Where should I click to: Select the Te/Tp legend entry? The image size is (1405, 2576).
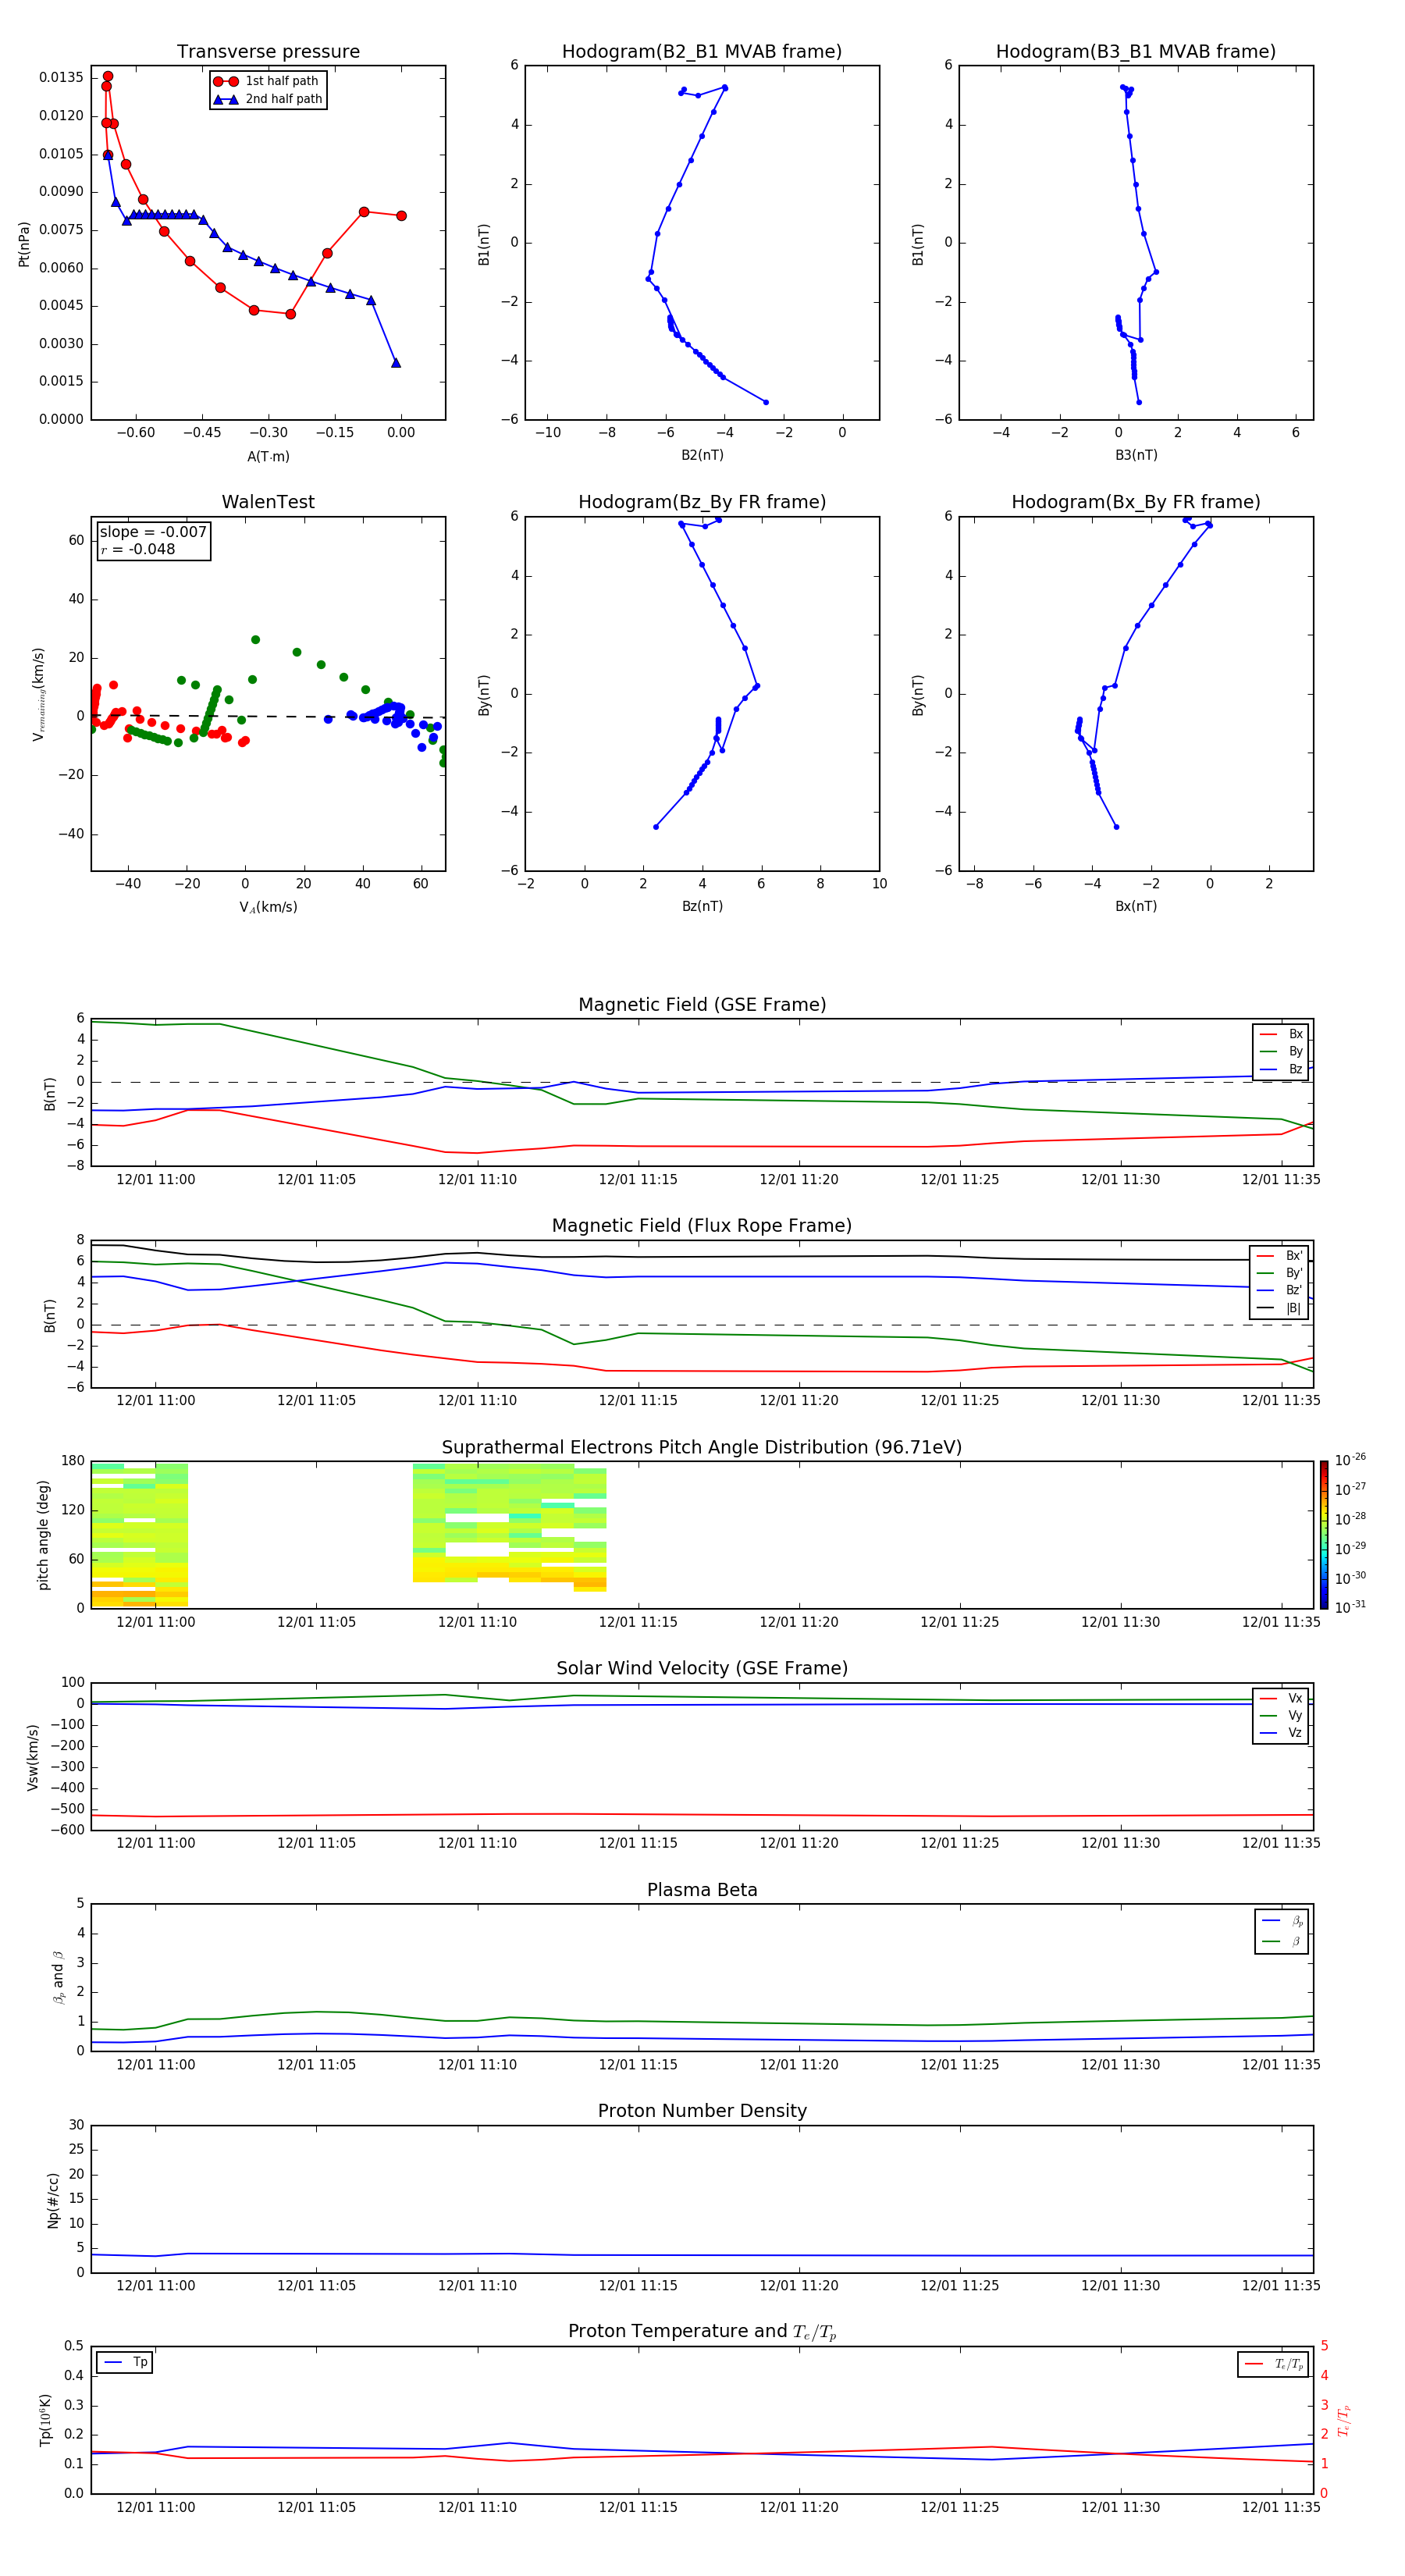pyautogui.click(x=1275, y=2364)
